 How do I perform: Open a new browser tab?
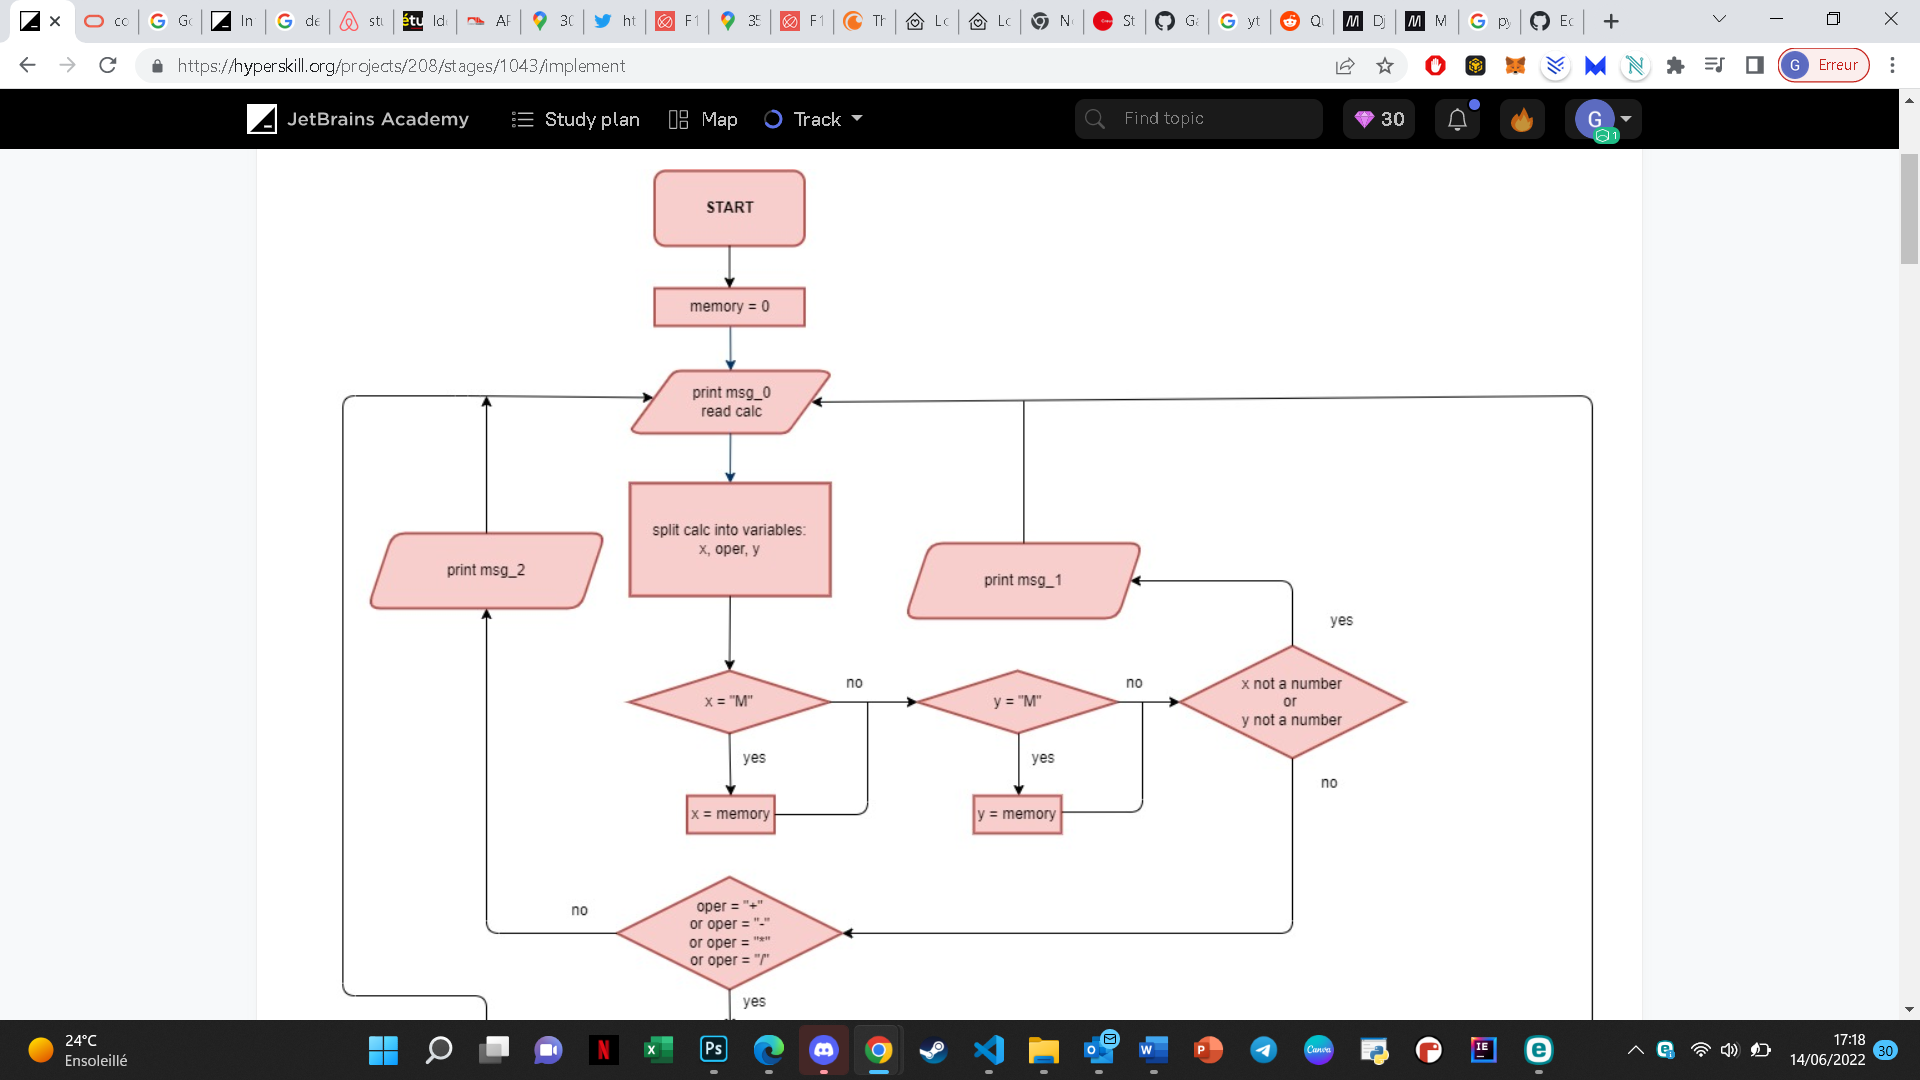1610,21
